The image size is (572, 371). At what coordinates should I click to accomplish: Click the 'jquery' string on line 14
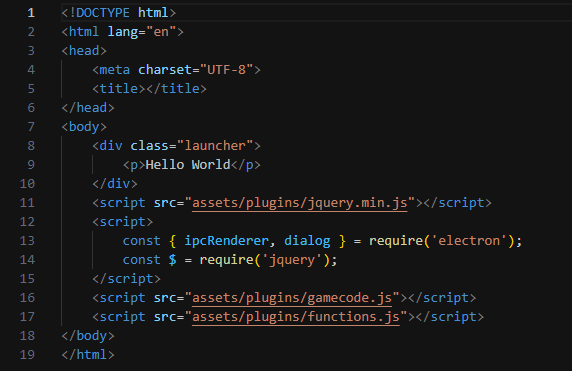292,260
